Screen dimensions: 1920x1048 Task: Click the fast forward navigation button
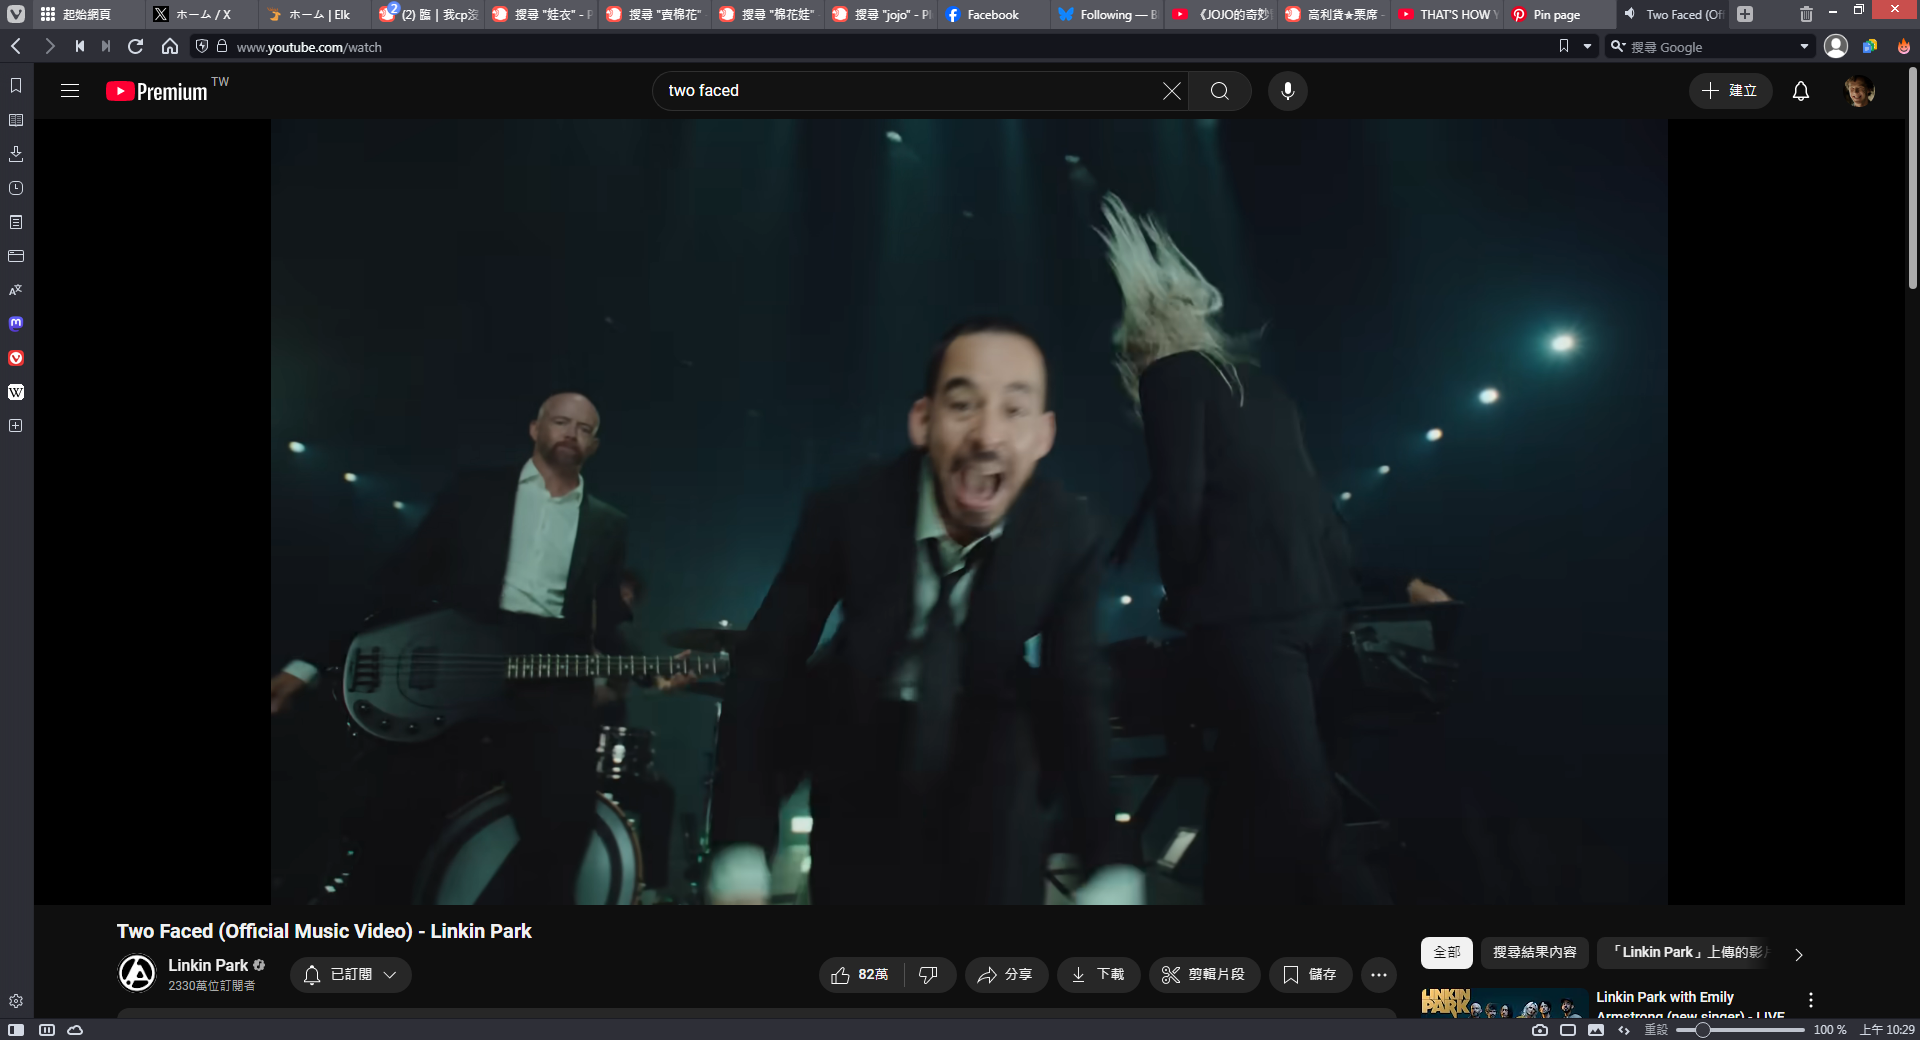(106, 46)
